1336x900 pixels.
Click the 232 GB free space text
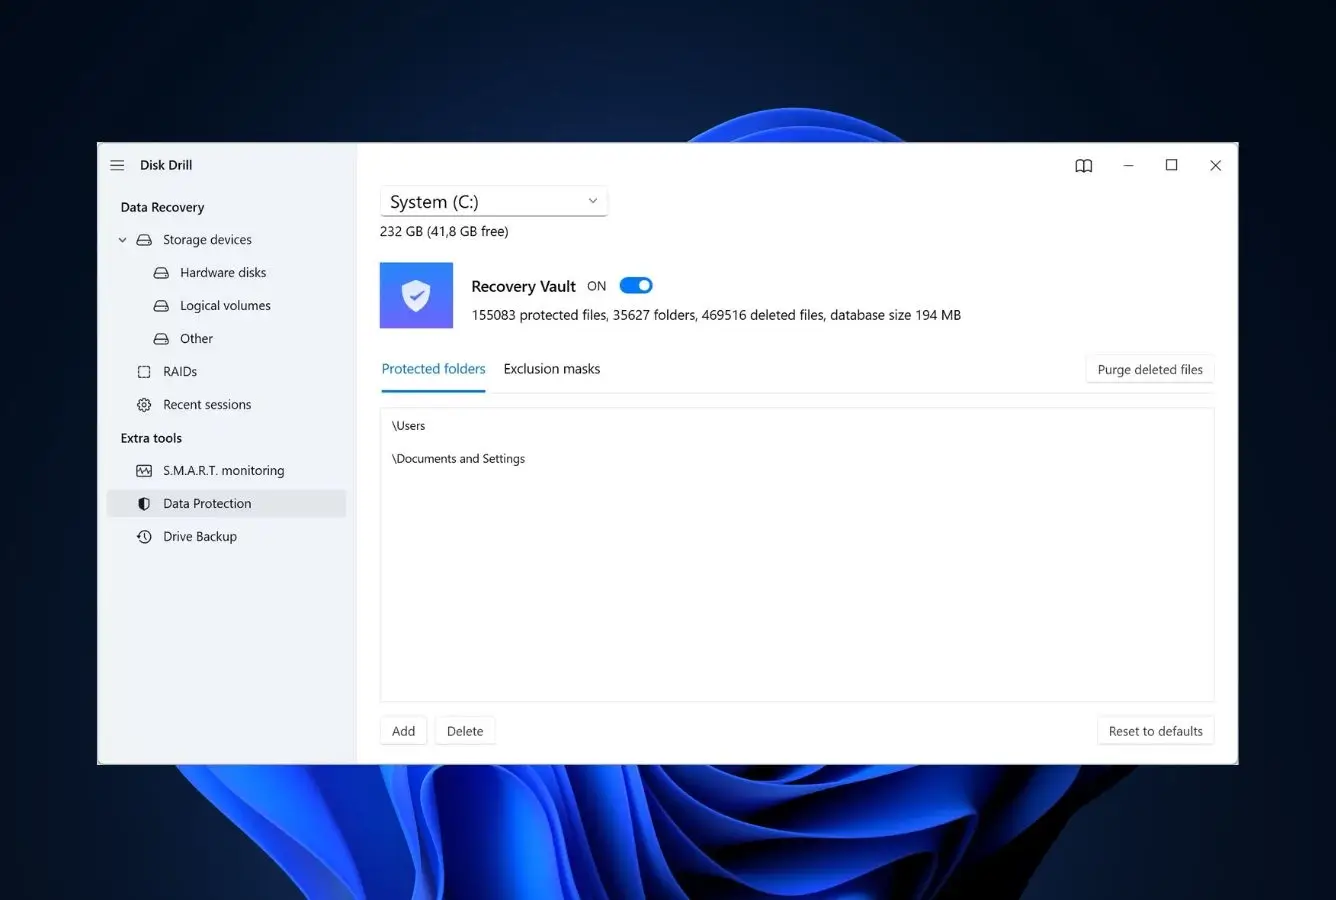pos(444,231)
